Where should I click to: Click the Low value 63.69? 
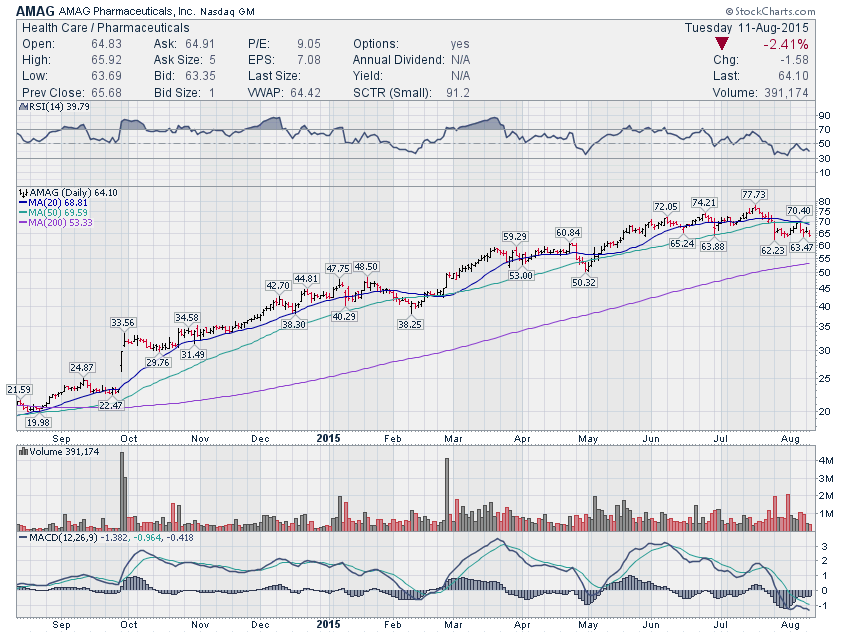[106, 76]
